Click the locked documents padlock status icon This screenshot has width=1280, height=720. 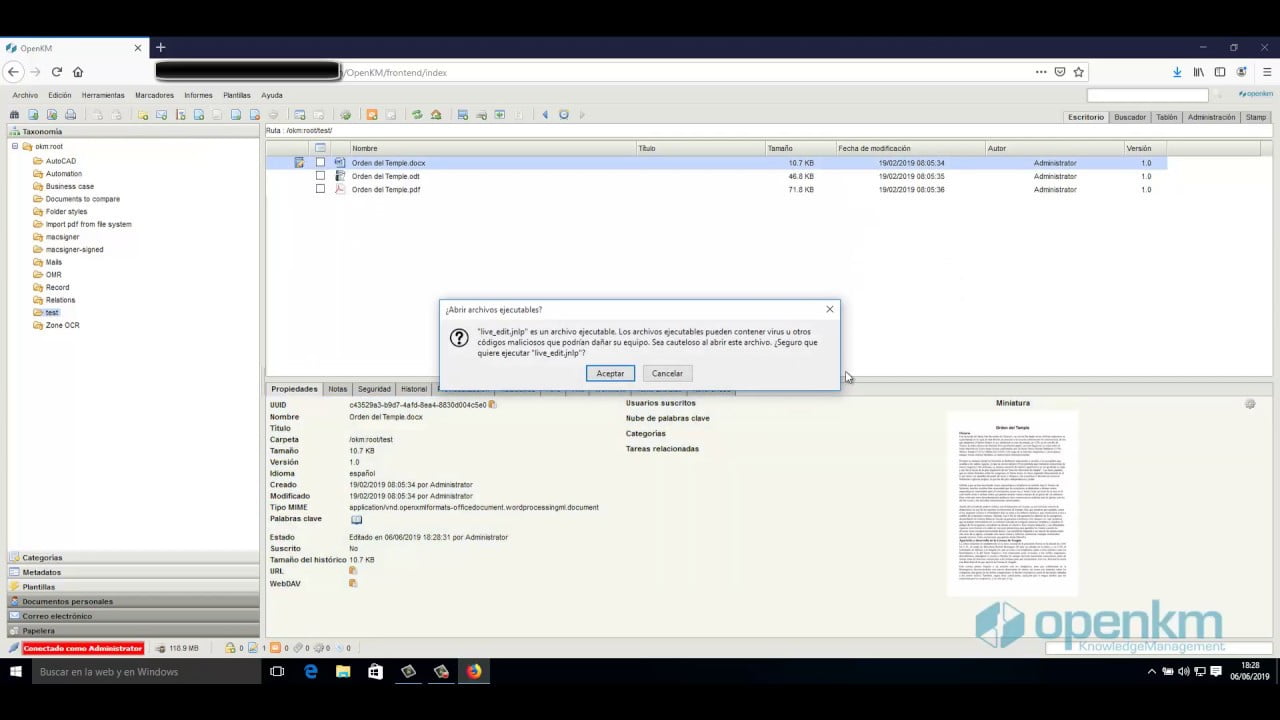coord(230,648)
